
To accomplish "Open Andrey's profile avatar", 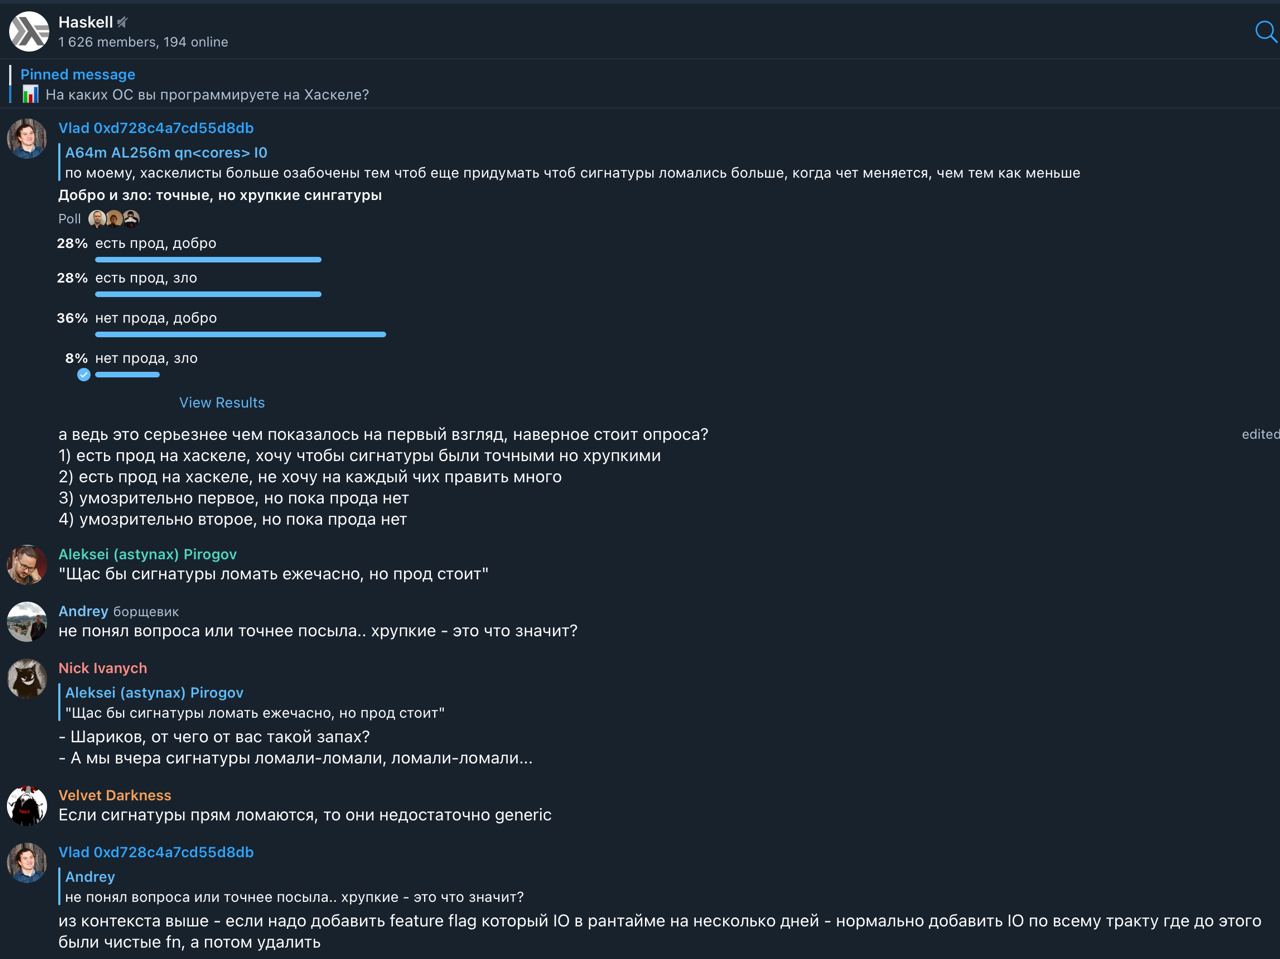I will [x=27, y=621].
